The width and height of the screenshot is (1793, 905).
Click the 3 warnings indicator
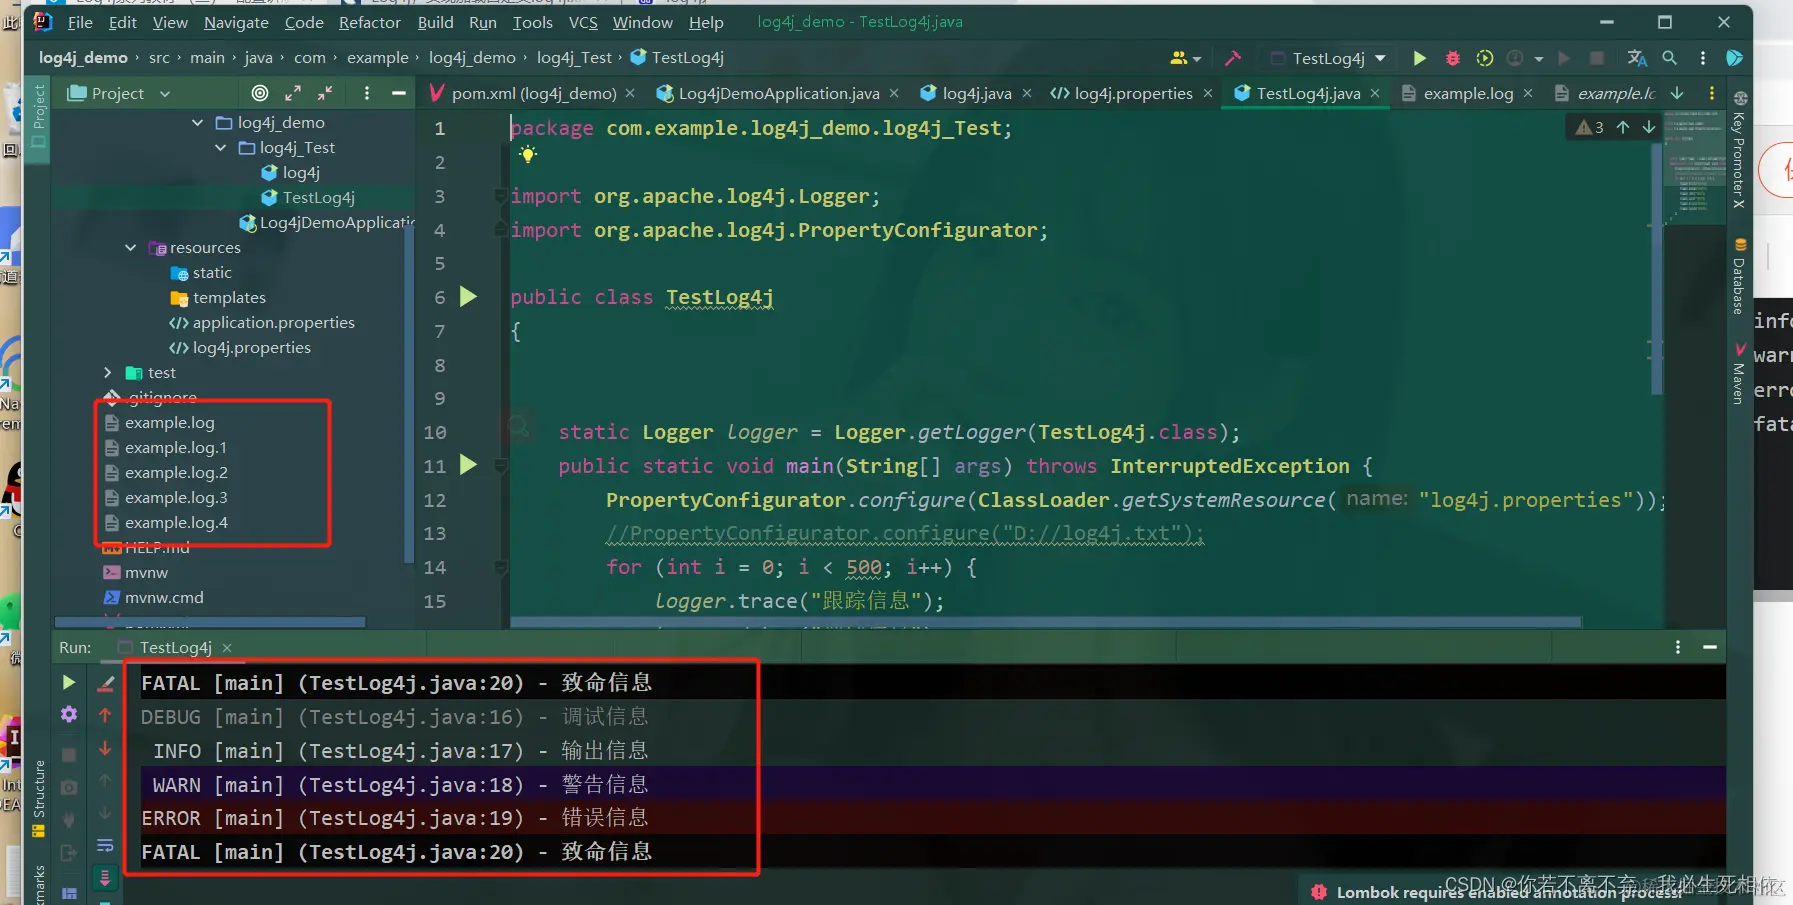1590,127
